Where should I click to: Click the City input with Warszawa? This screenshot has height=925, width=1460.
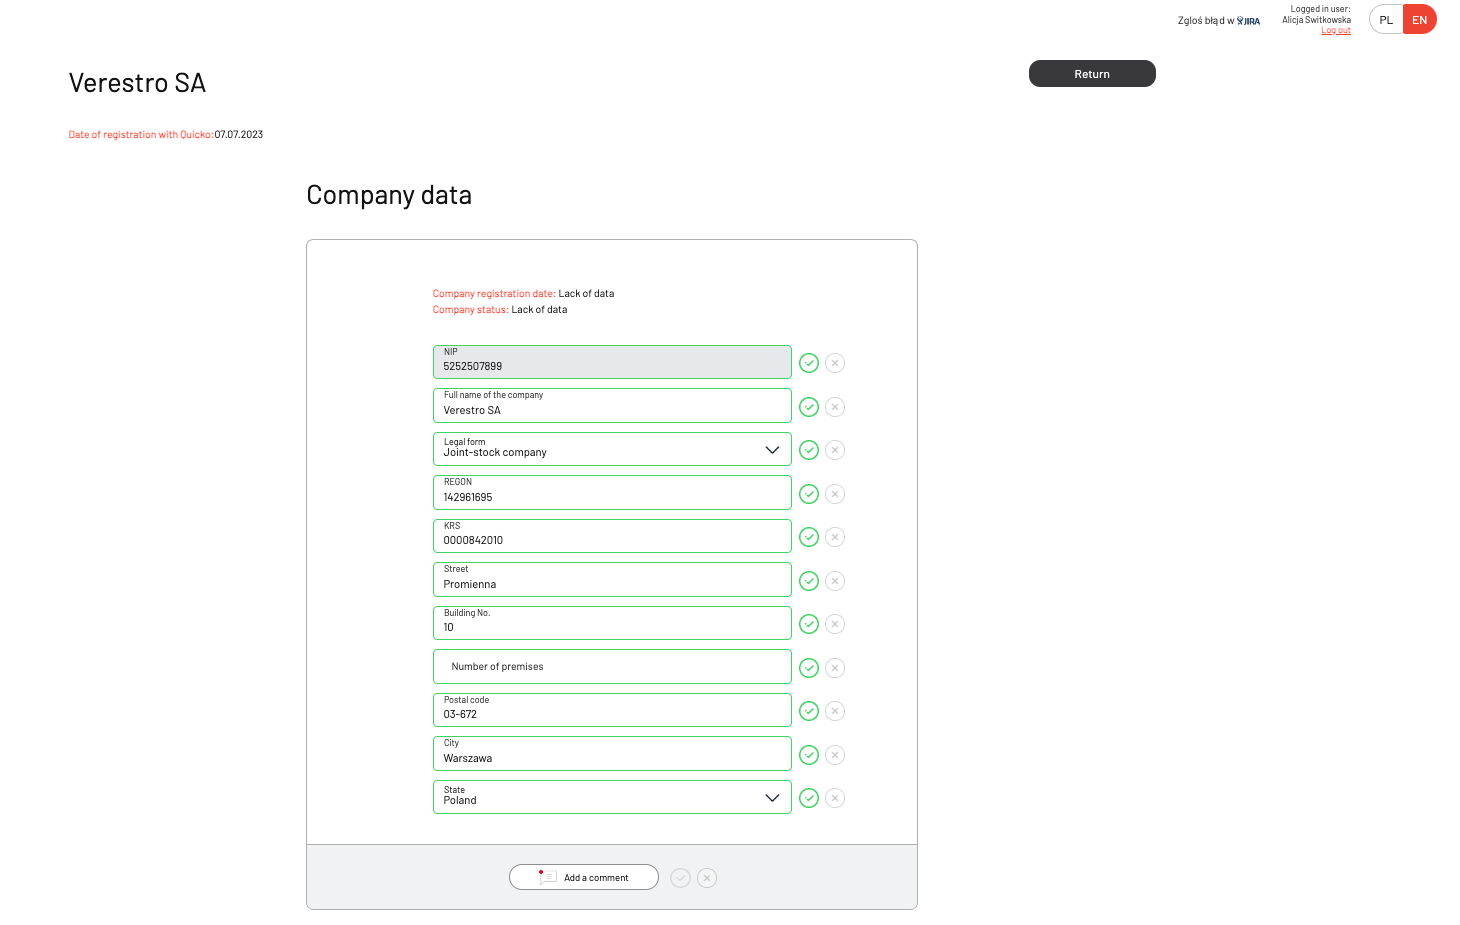point(612,754)
